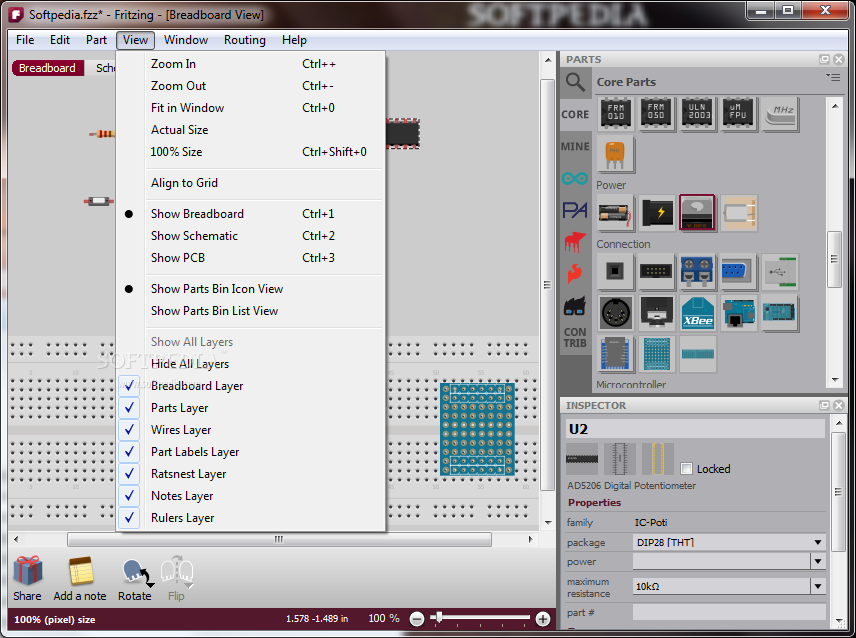Select the round DIN connector part
This screenshot has width=856, height=638.
click(615, 314)
